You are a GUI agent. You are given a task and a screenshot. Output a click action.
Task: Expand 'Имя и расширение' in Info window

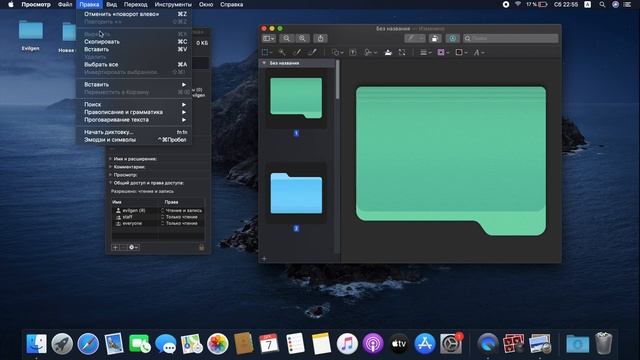[x=110, y=159]
